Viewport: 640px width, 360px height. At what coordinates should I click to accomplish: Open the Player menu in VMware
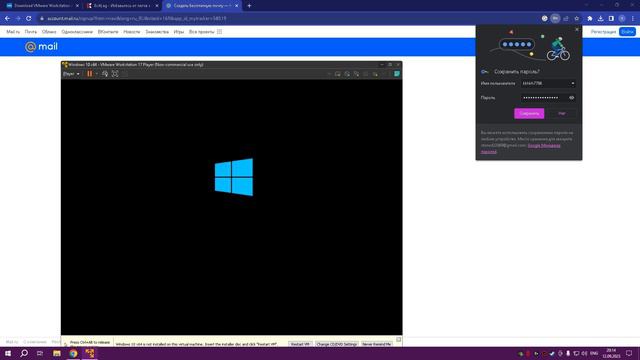pos(71,74)
